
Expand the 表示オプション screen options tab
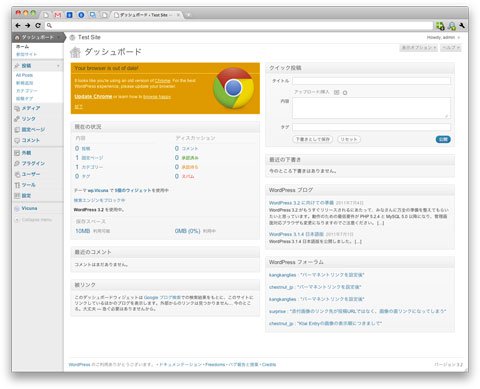pyautogui.click(x=419, y=48)
